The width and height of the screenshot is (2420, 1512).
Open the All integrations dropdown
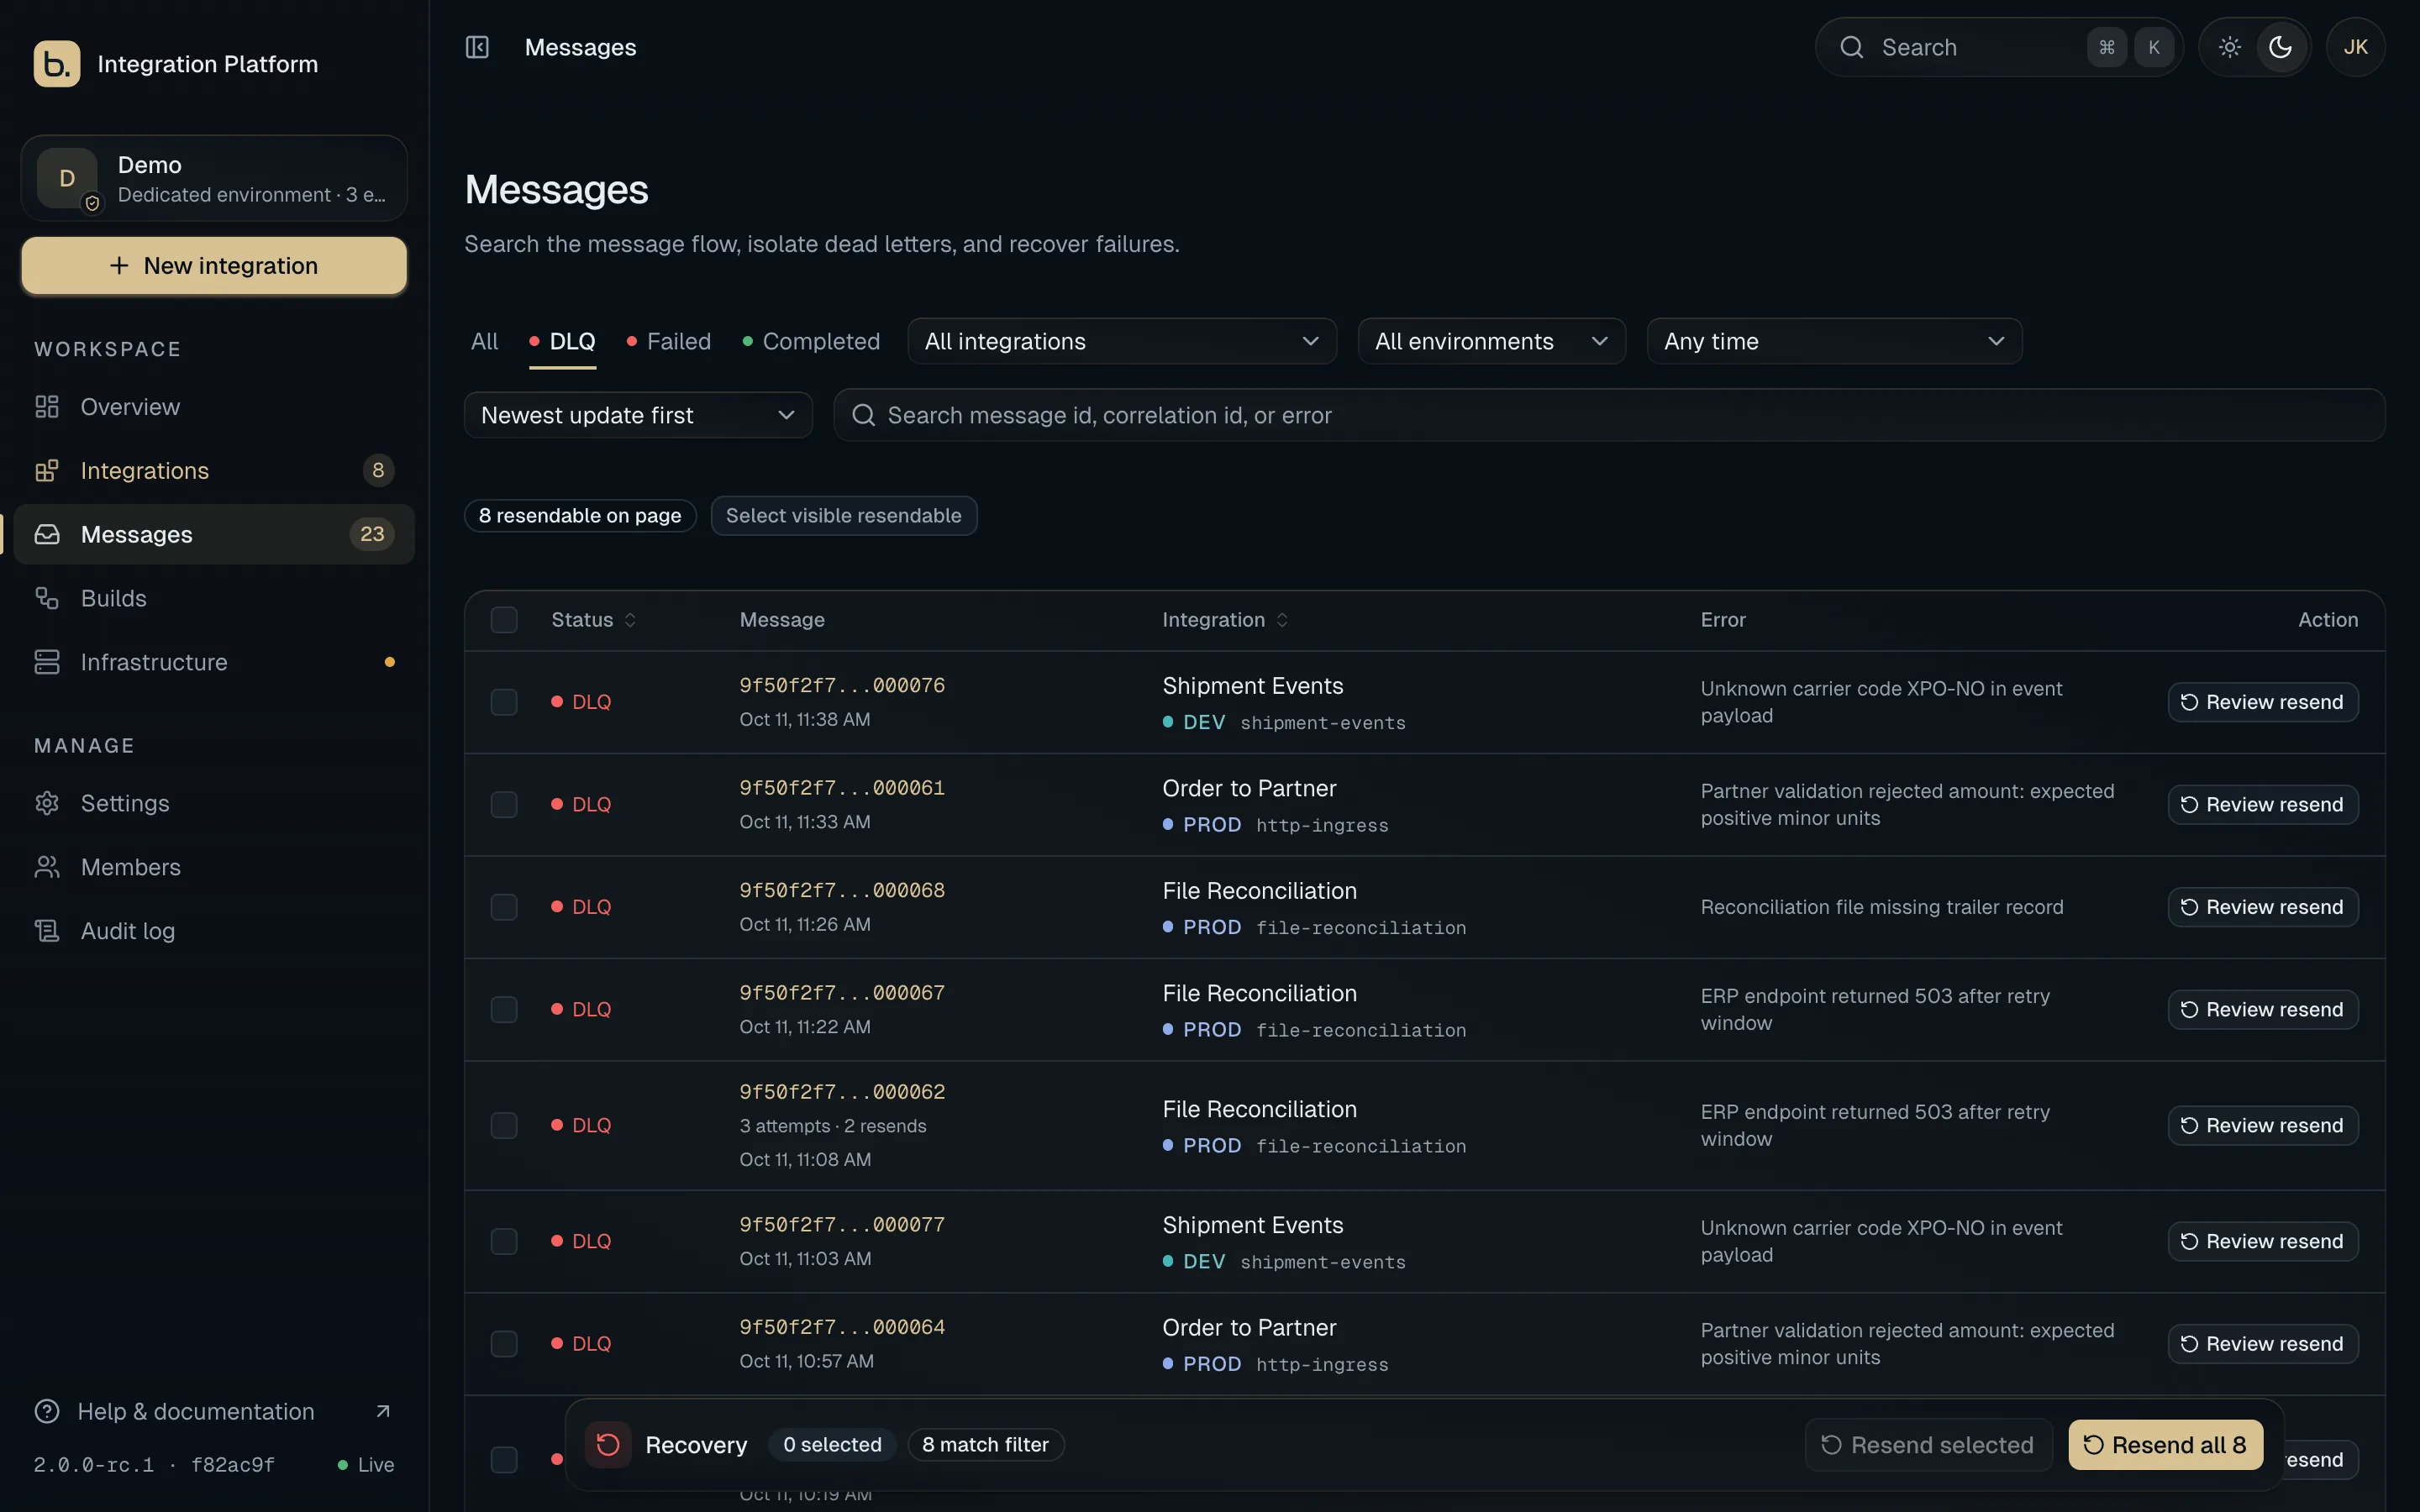1122,341
